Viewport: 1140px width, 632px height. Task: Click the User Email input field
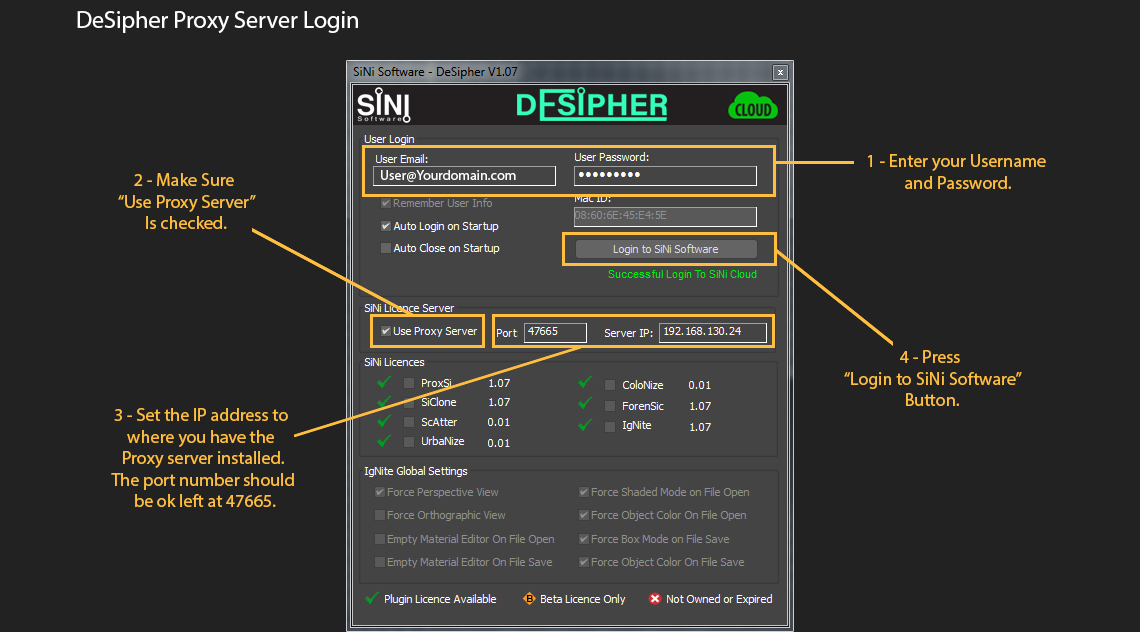464,176
